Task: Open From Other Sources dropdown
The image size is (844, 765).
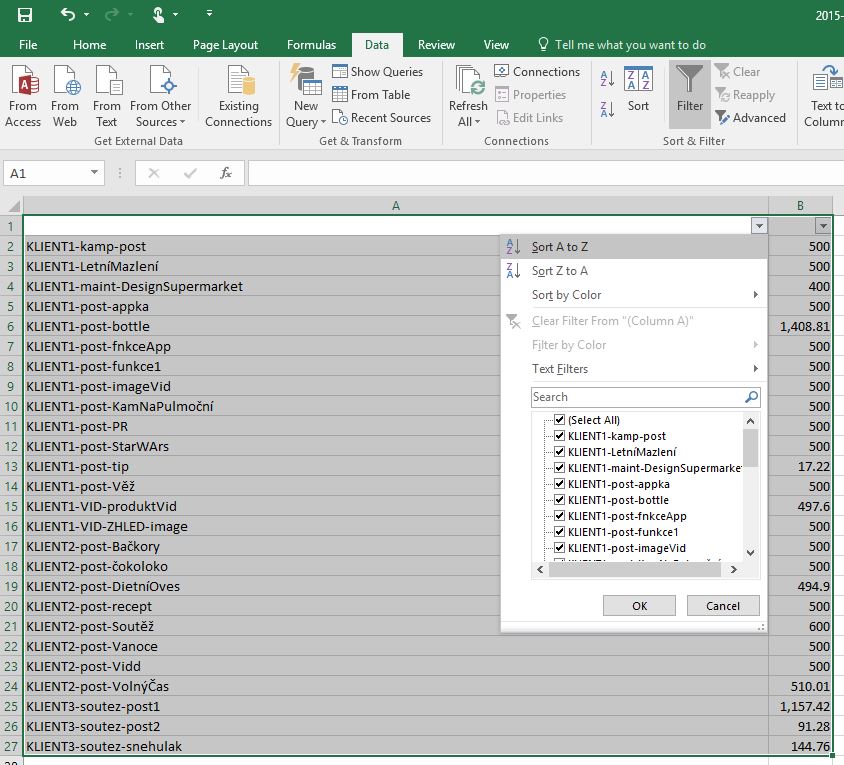Action: (160, 97)
